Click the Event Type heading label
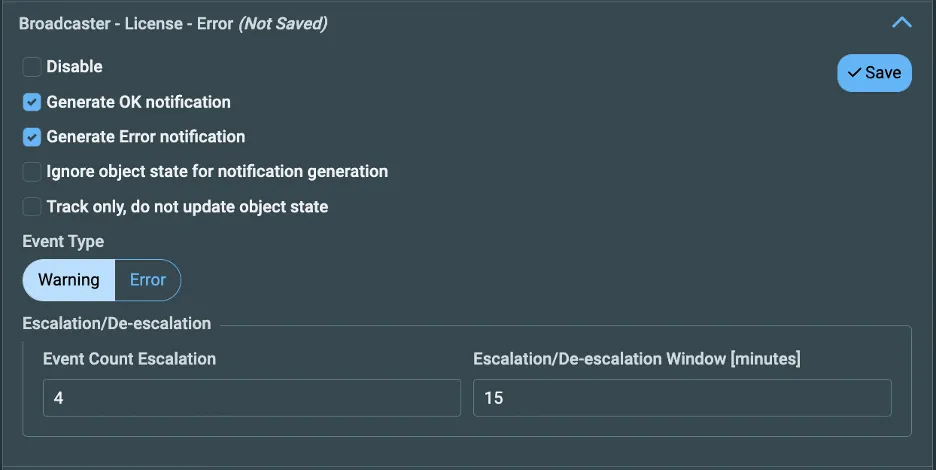 pyautogui.click(x=63, y=242)
